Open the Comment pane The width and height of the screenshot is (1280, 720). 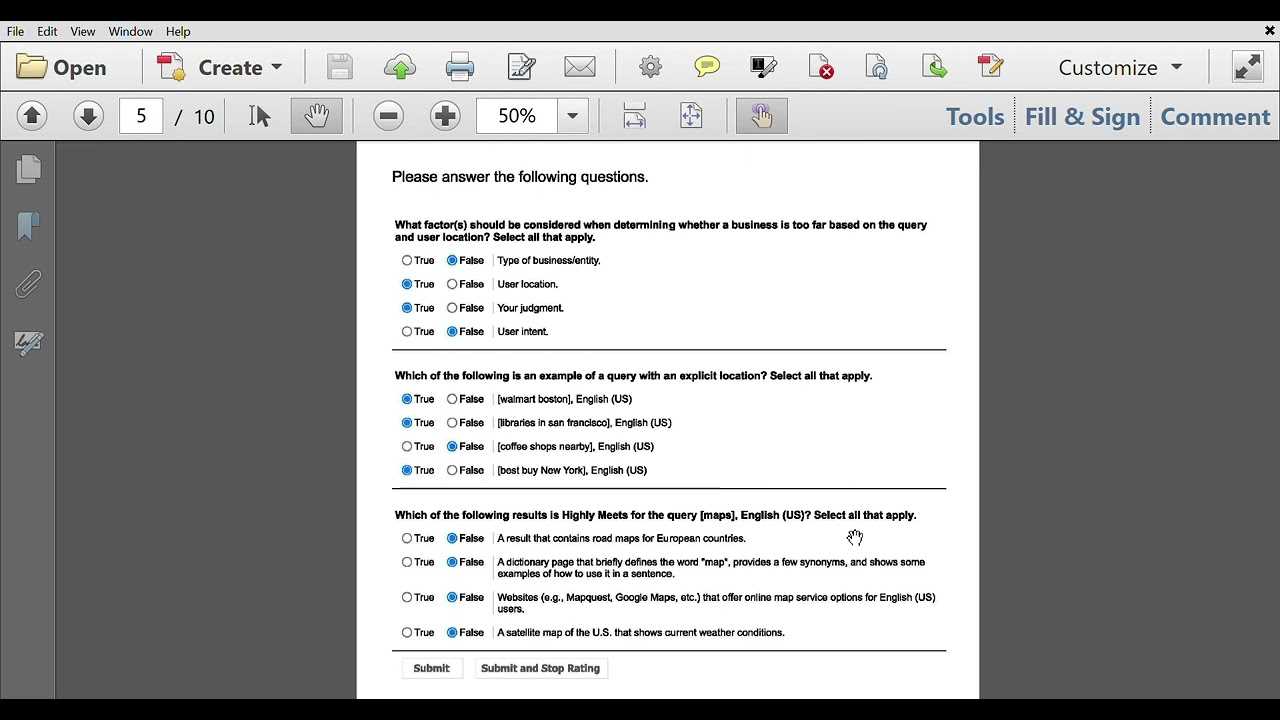(x=1215, y=116)
